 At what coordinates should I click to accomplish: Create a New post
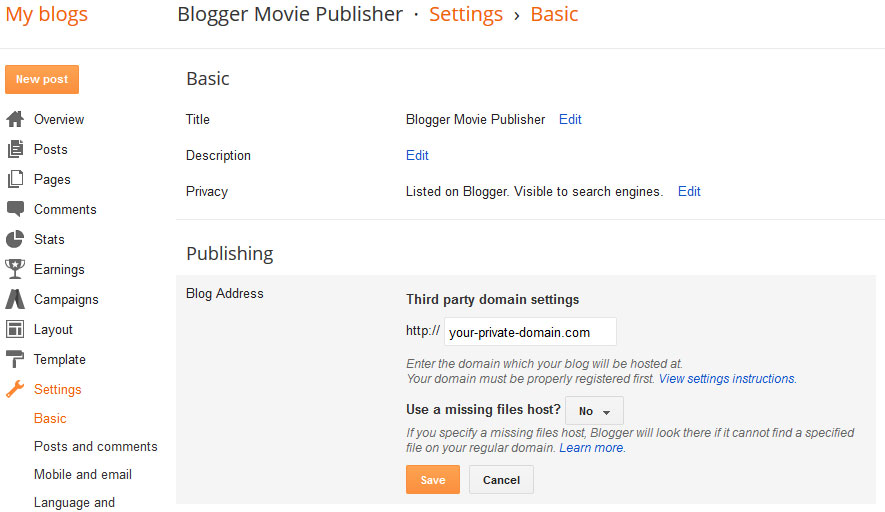(42, 80)
